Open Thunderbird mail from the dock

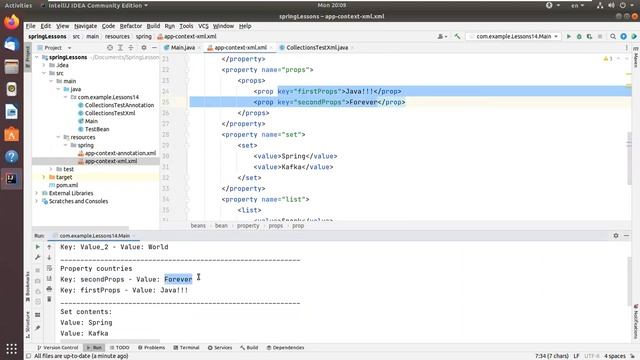pos(11,44)
